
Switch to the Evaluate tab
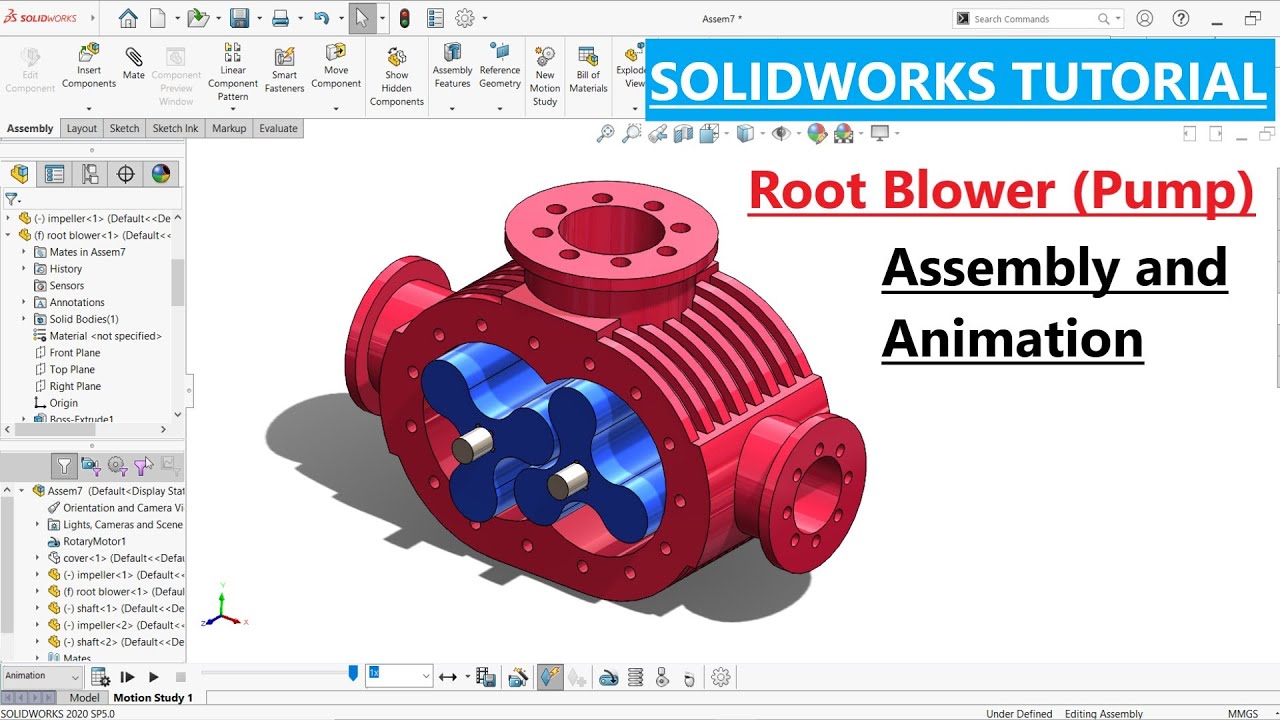point(278,128)
